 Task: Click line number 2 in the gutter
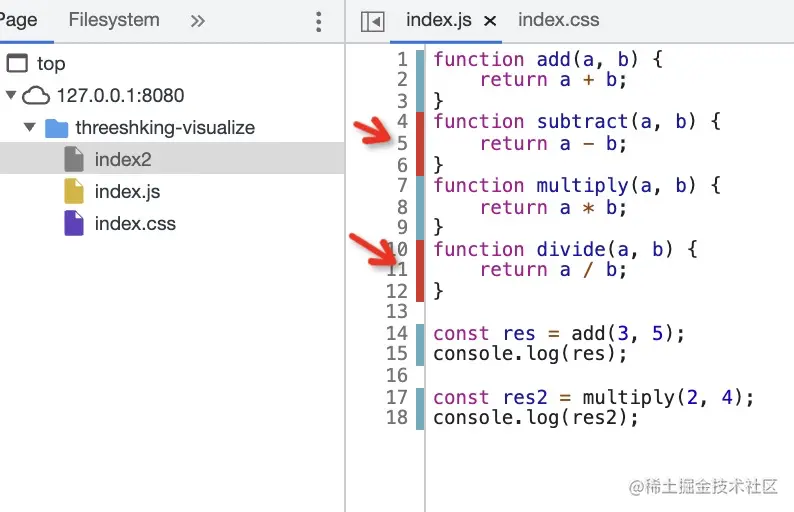click(x=402, y=80)
